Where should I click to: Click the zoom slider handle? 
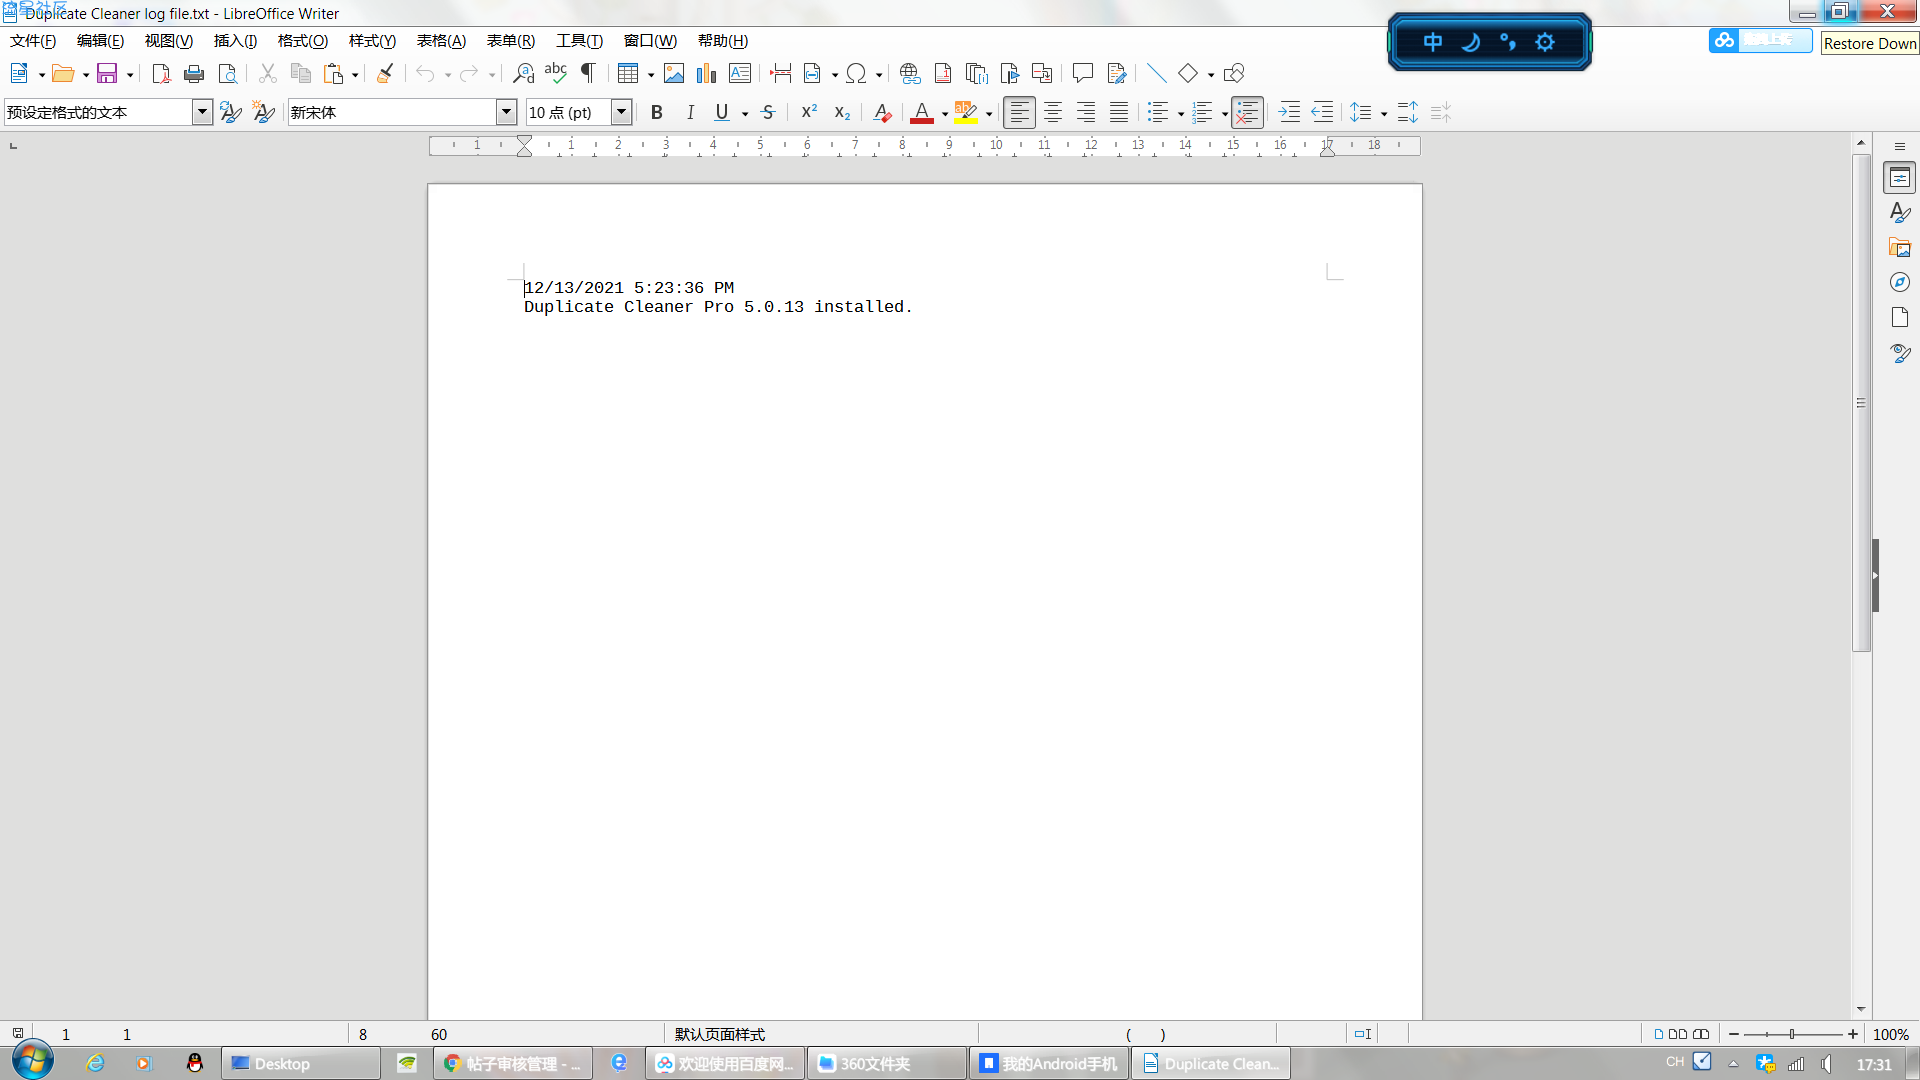pyautogui.click(x=1792, y=1034)
